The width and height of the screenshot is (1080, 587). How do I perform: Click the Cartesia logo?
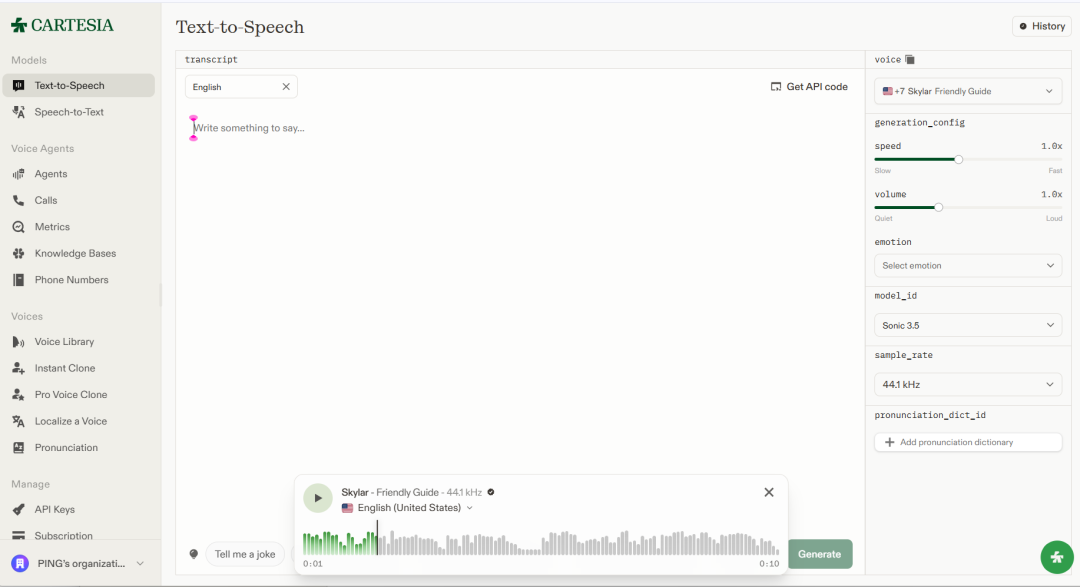[62, 25]
